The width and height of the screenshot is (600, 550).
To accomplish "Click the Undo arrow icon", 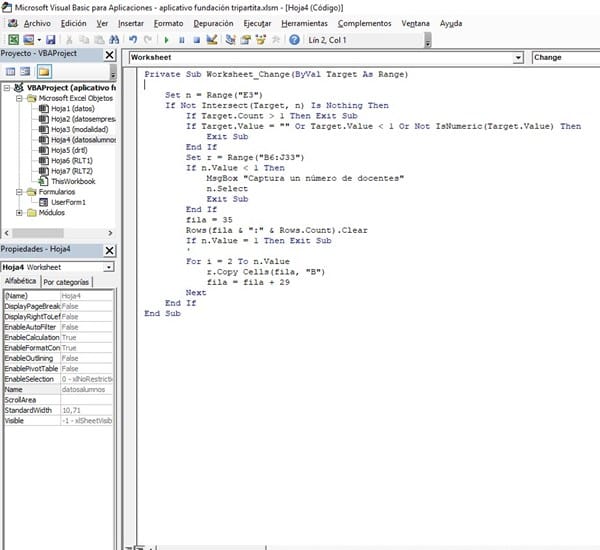I will pyautogui.click(x=133, y=39).
